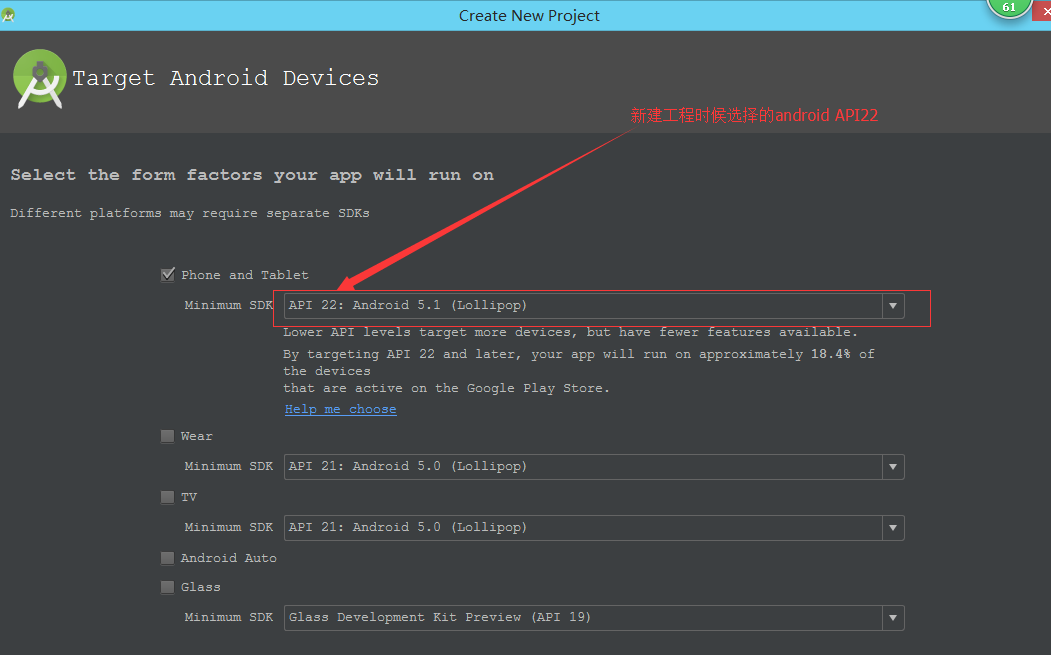This screenshot has width=1051, height=655.
Task: Close the Create New Project window
Action: pos(1043,12)
